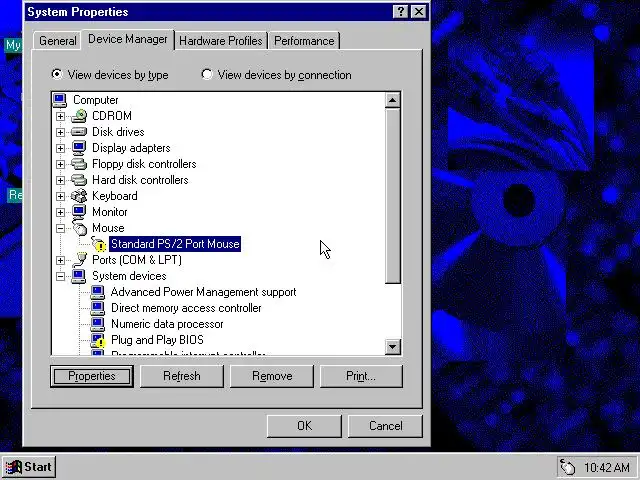
Task: Click the Print... button
Action: pyautogui.click(x=361, y=376)
